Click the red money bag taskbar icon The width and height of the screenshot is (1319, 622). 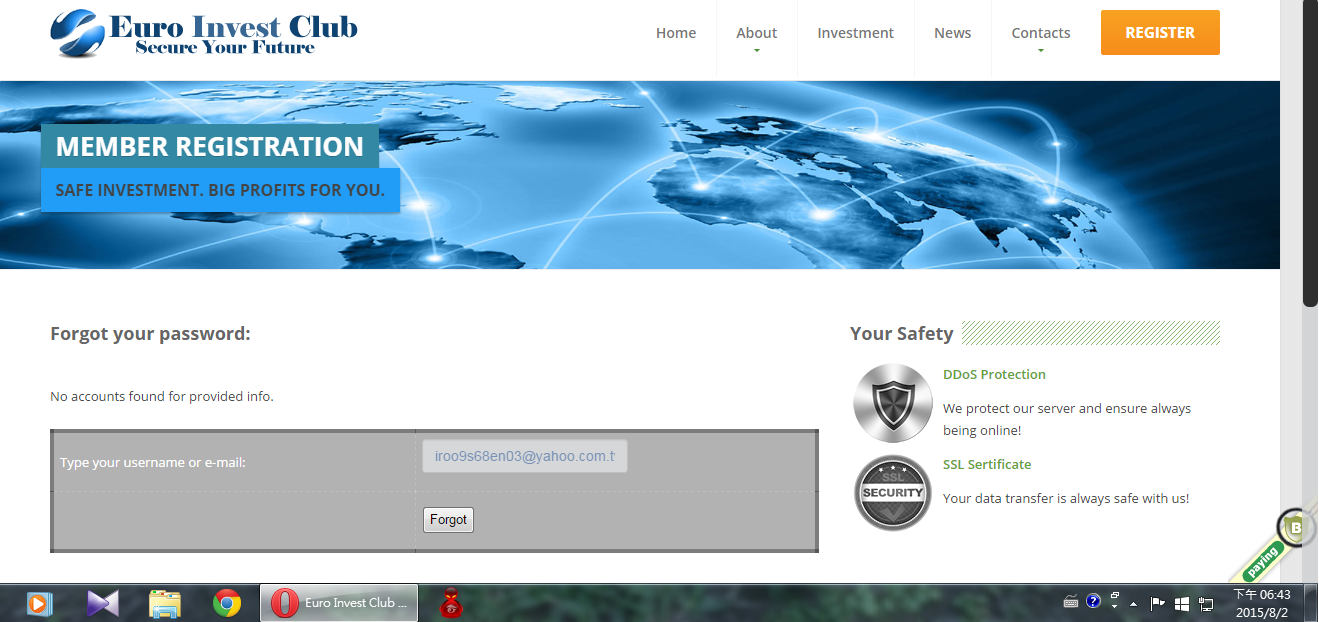coord(451,603)
